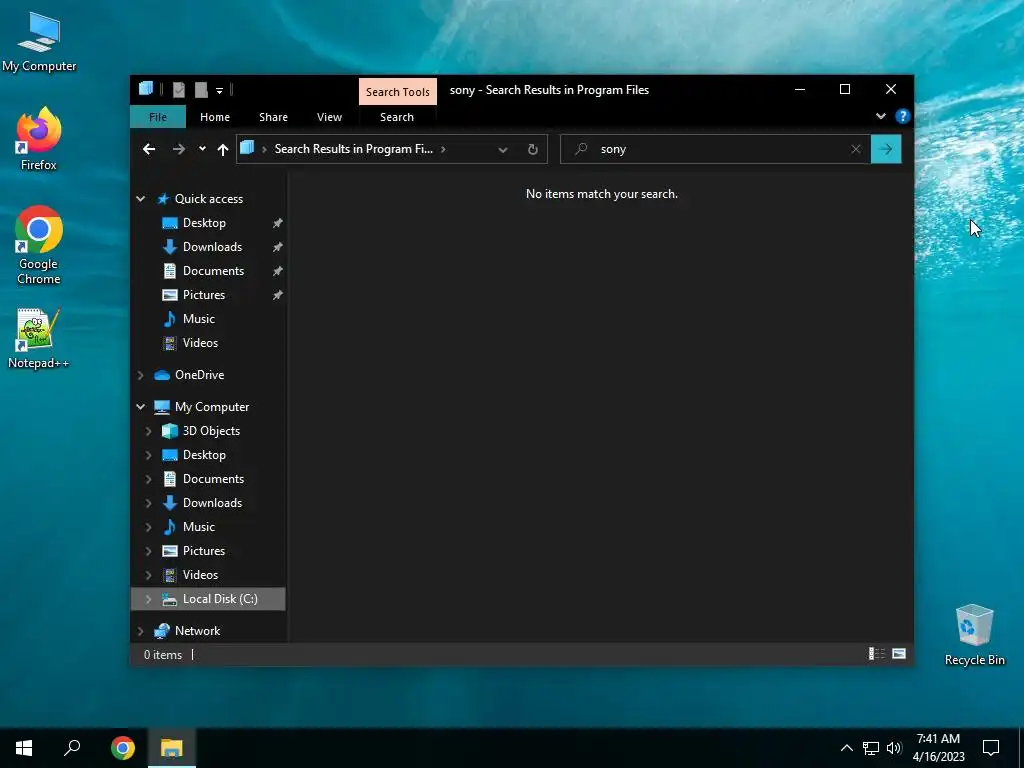
Task: Click the Properties quick access toolbar icon
Action: coord(178,90)
